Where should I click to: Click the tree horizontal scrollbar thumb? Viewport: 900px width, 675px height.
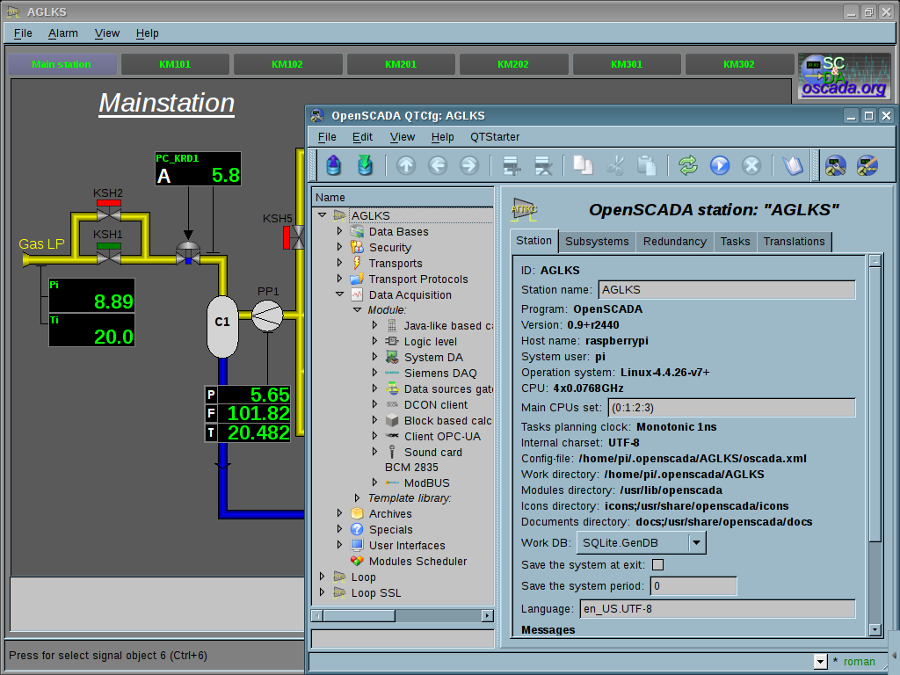pos(359,615)
